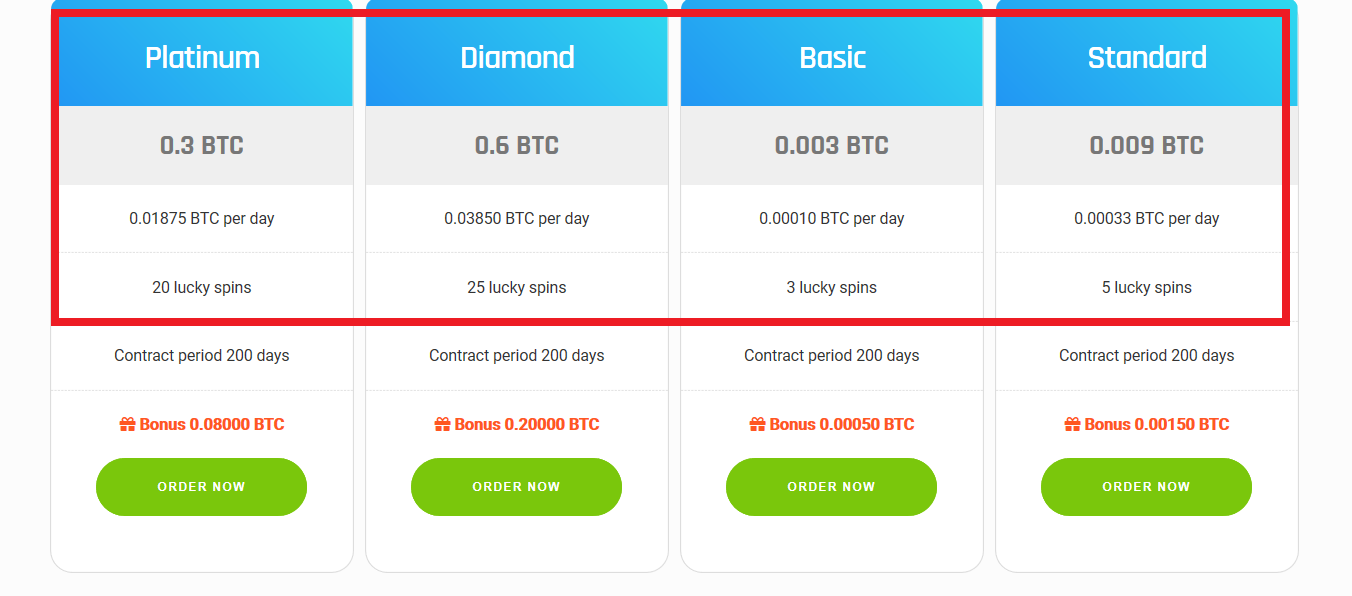Screen dimensions: 1352x596
Task: Order the Diamond plan now
Action: click(516, 487)
